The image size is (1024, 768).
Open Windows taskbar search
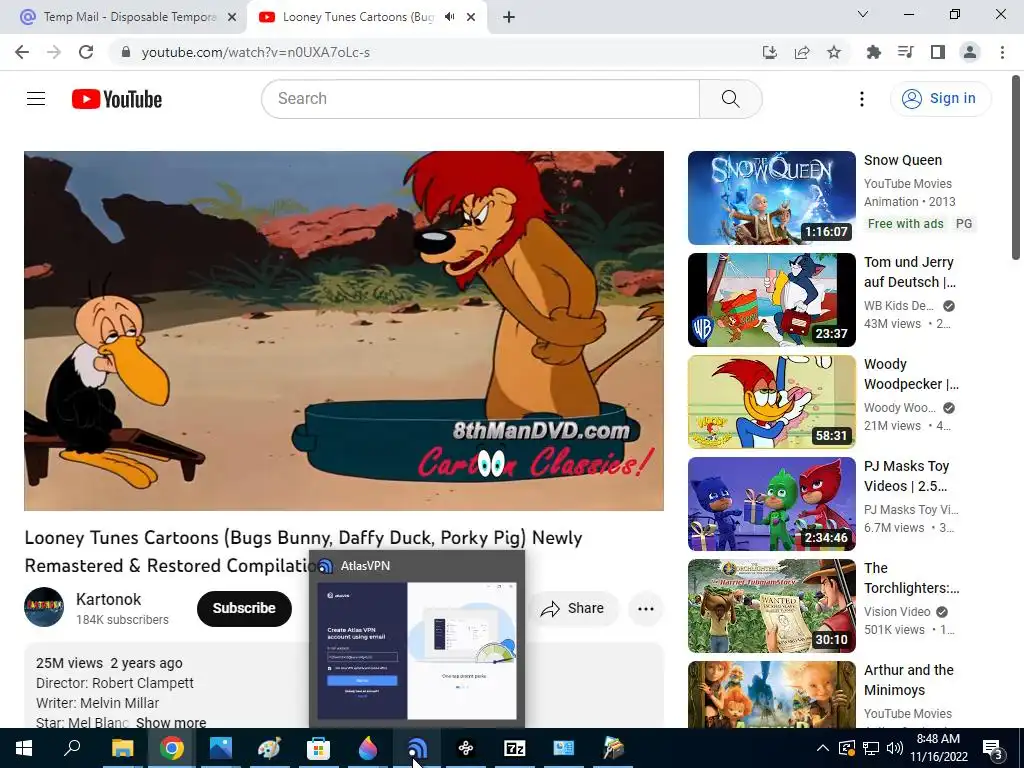[x=72, y=748]
